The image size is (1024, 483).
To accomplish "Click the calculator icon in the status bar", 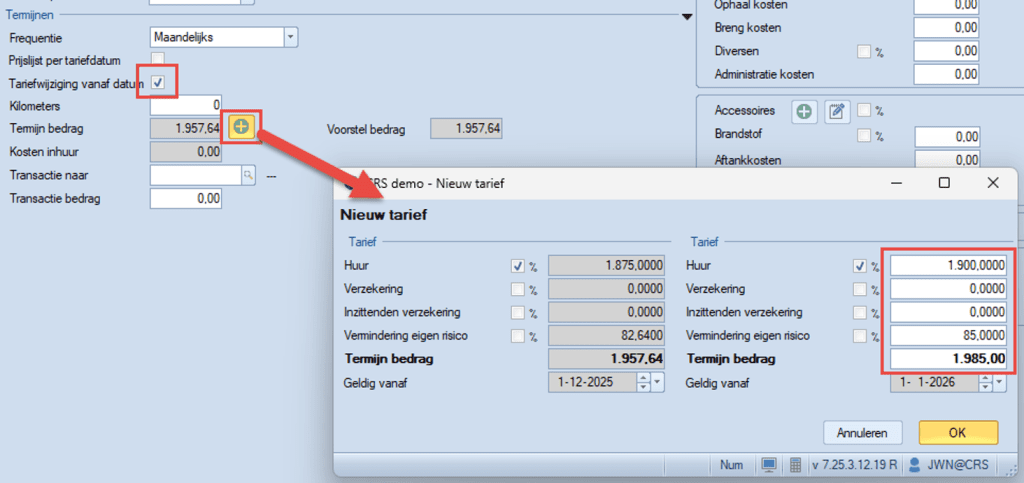I will coord(795,465).
